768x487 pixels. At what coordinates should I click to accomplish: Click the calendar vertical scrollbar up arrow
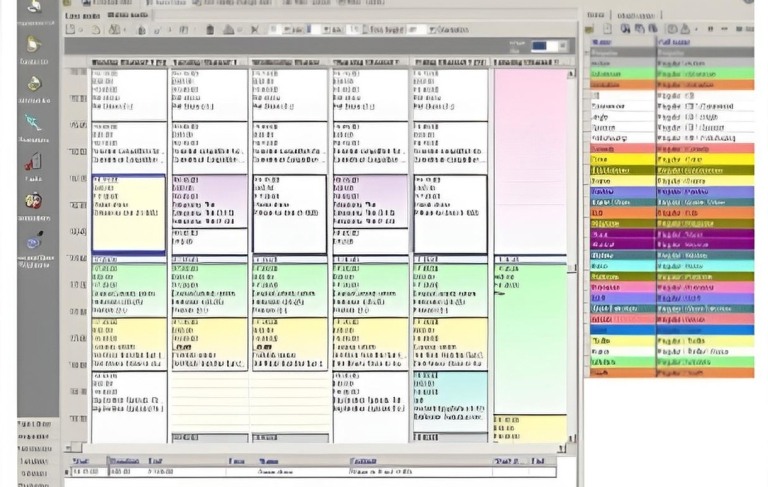click(x=571, y=74)
